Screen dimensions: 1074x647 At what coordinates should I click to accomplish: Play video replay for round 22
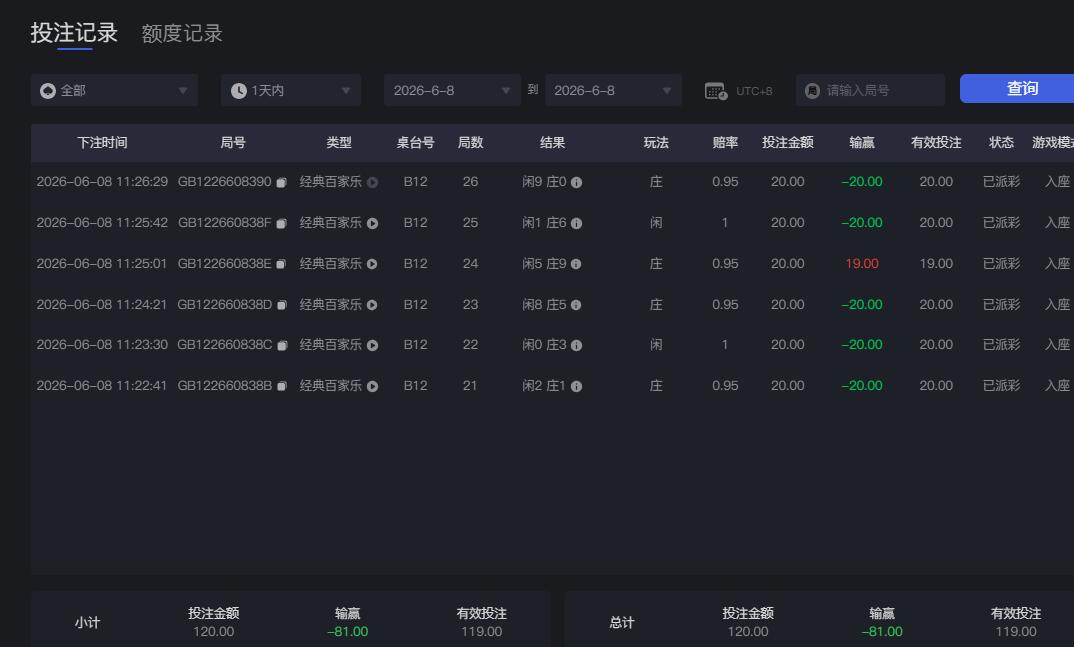(372, 345)
